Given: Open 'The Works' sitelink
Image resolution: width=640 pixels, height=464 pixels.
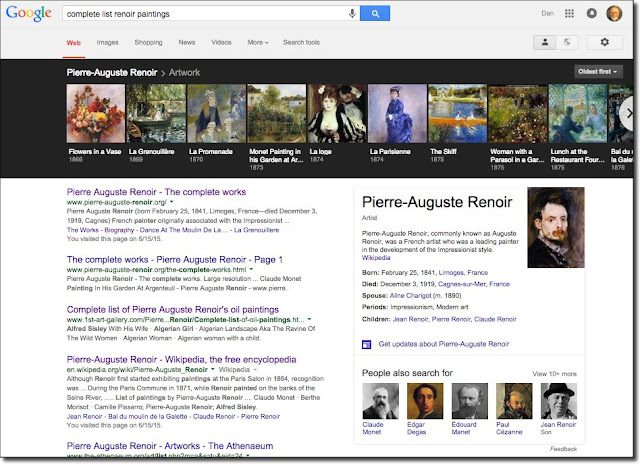Looking at the screenshot, I should [83, 230].
